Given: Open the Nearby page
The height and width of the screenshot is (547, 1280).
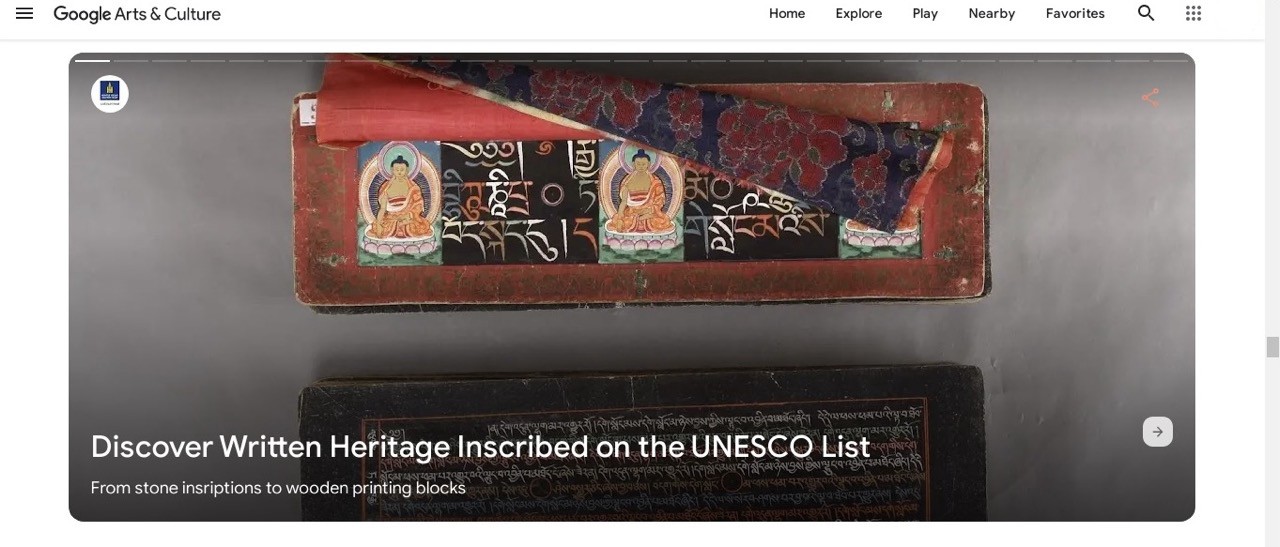Looking at the screenshot, I should 991,13.
